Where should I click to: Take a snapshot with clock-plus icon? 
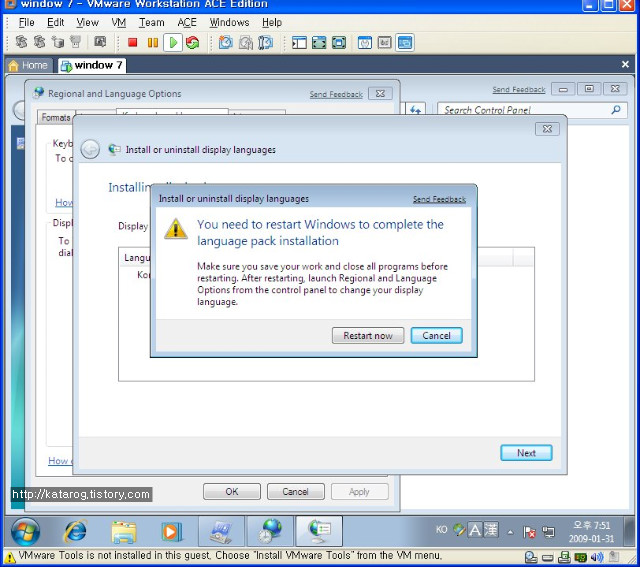226,42
